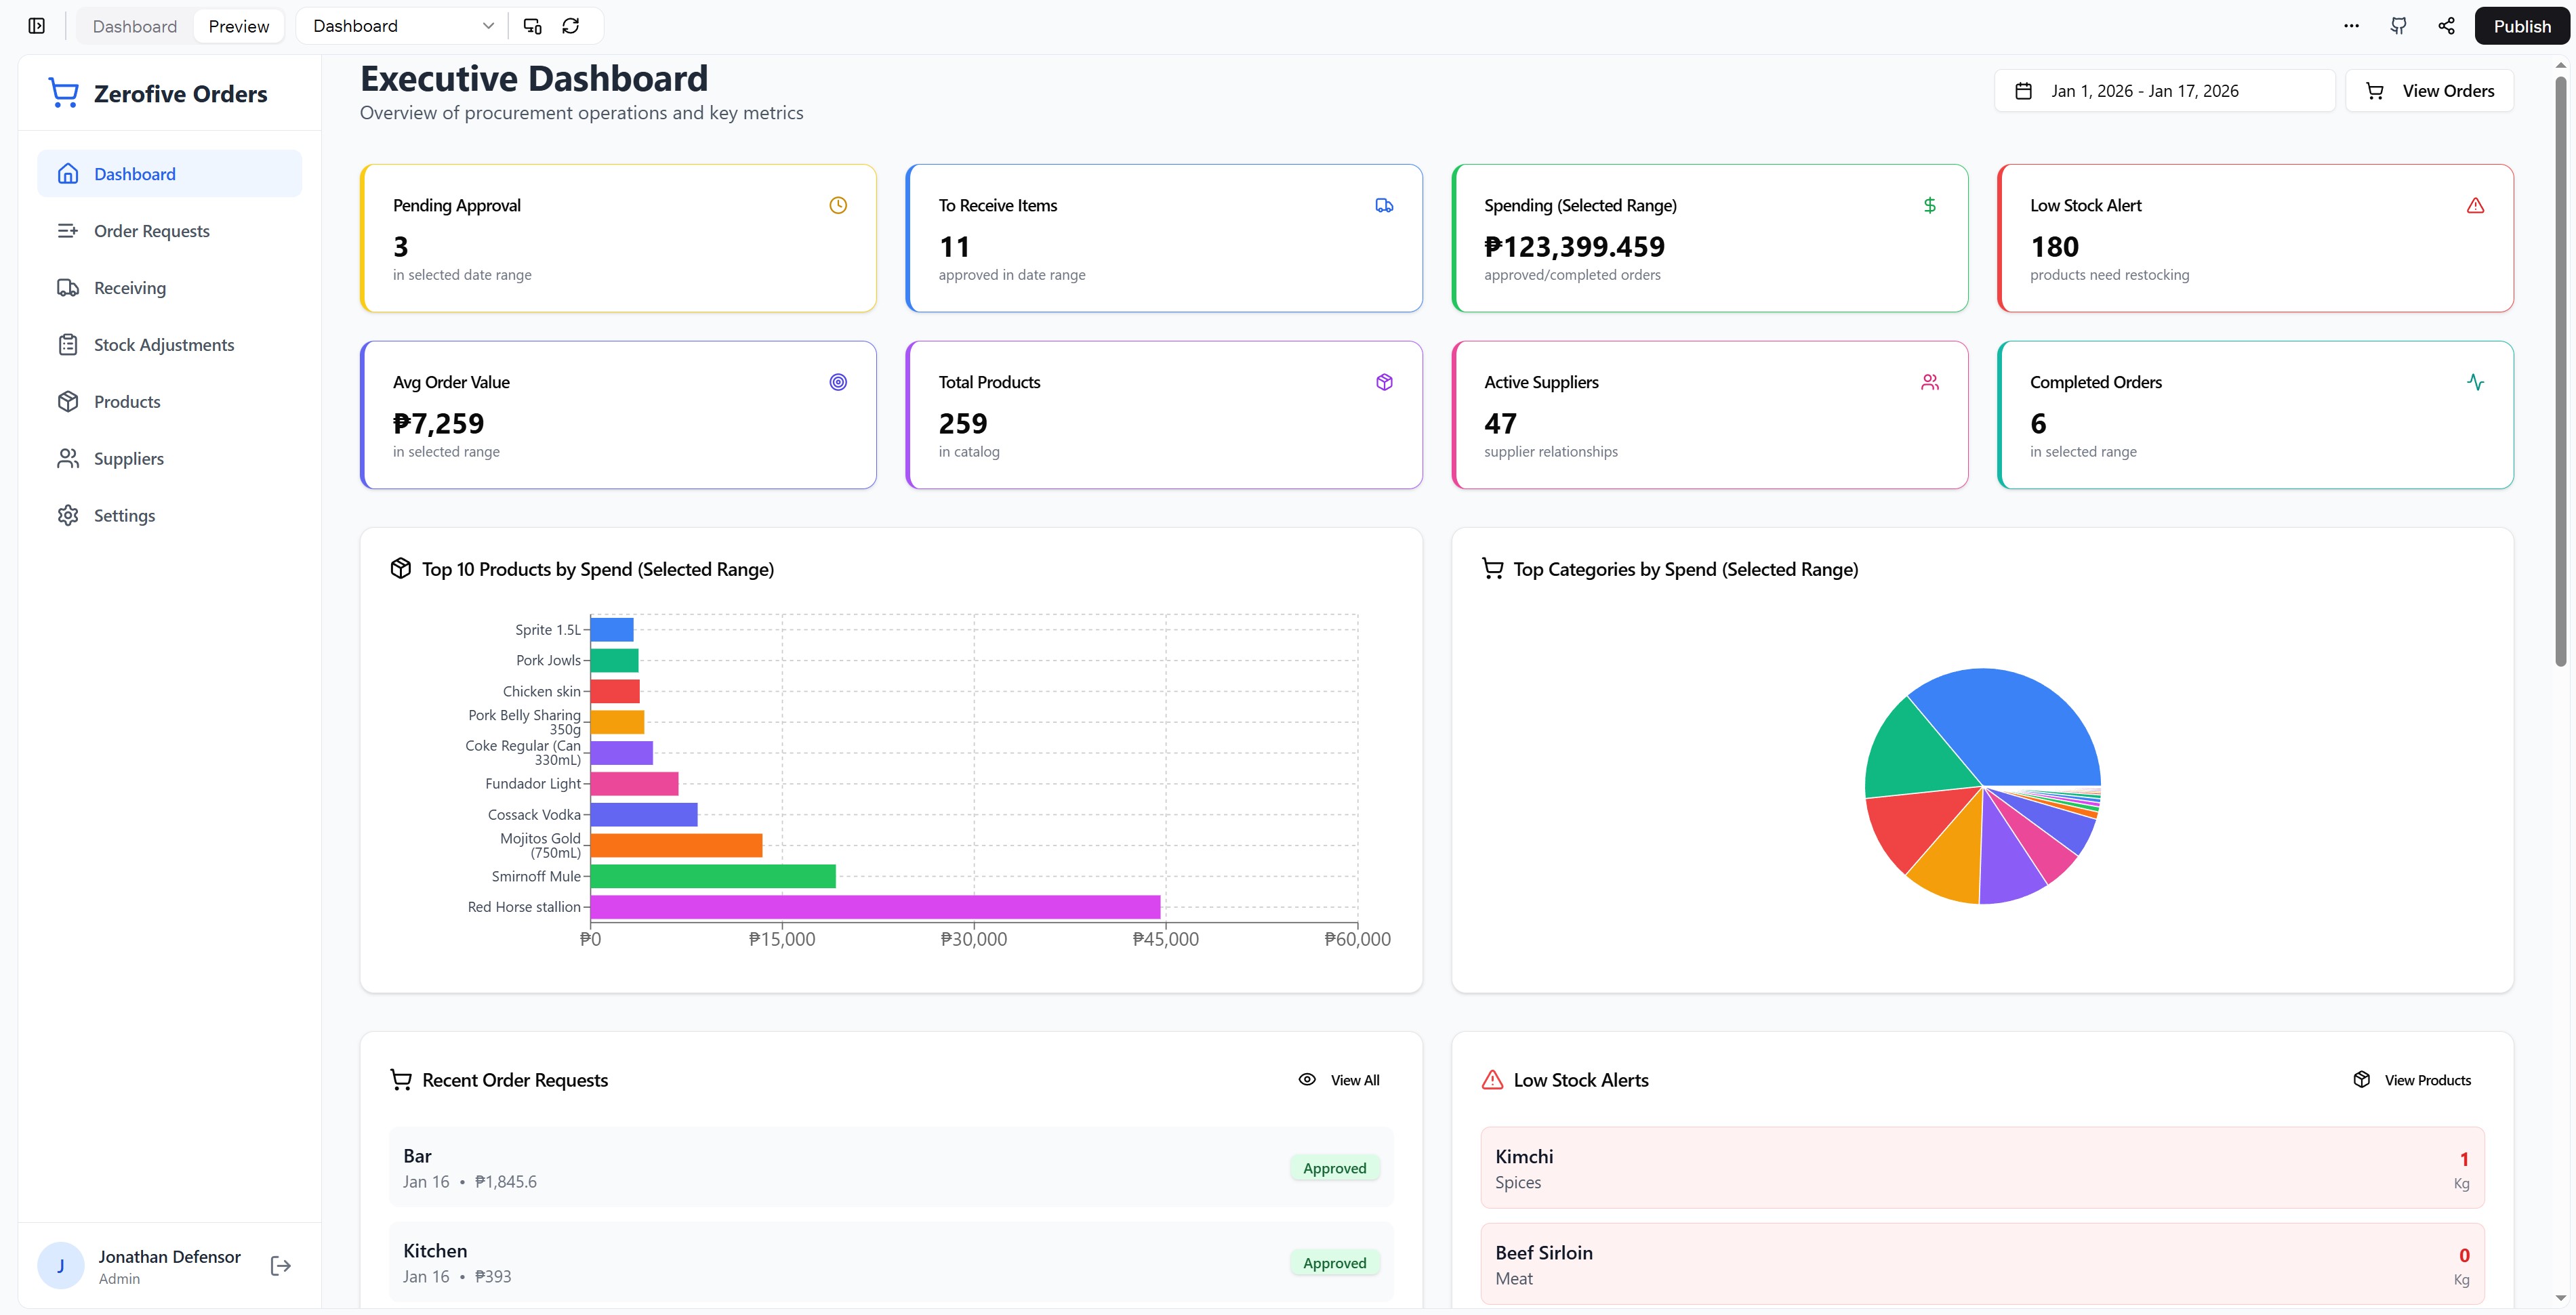Open the Bar order request row
The width and height of the screenshot is (2576, 1315).
tap(890, 1168)
